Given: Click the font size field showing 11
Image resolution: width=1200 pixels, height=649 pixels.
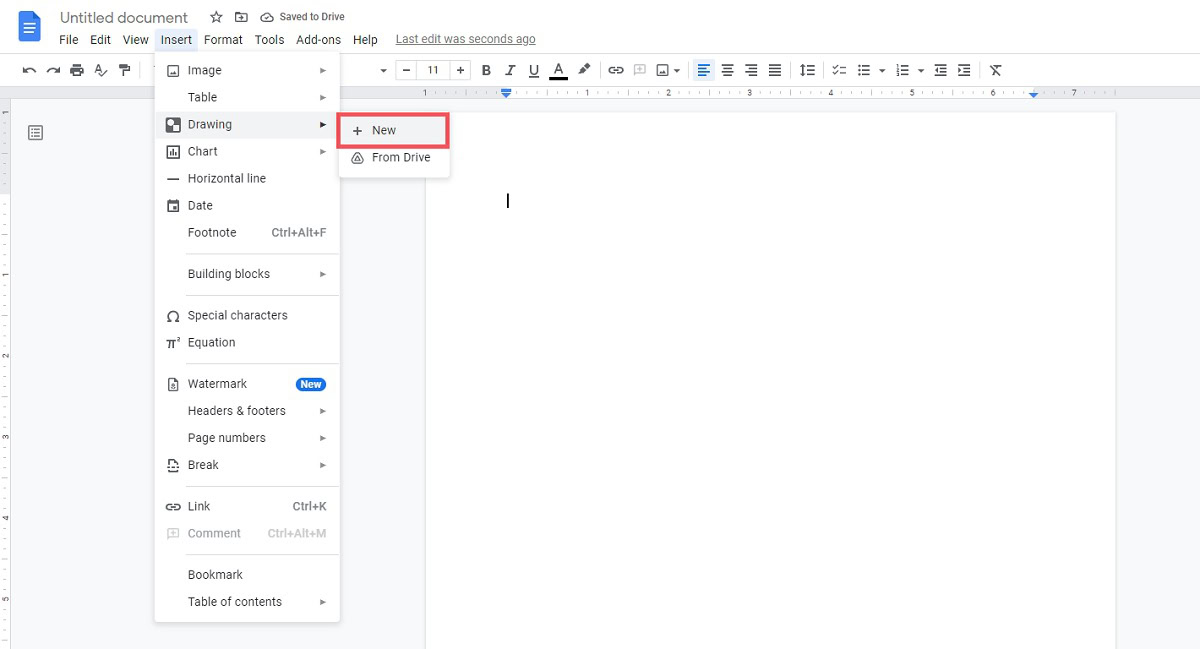Looking at the screenshot, I should tap(433, 70).
